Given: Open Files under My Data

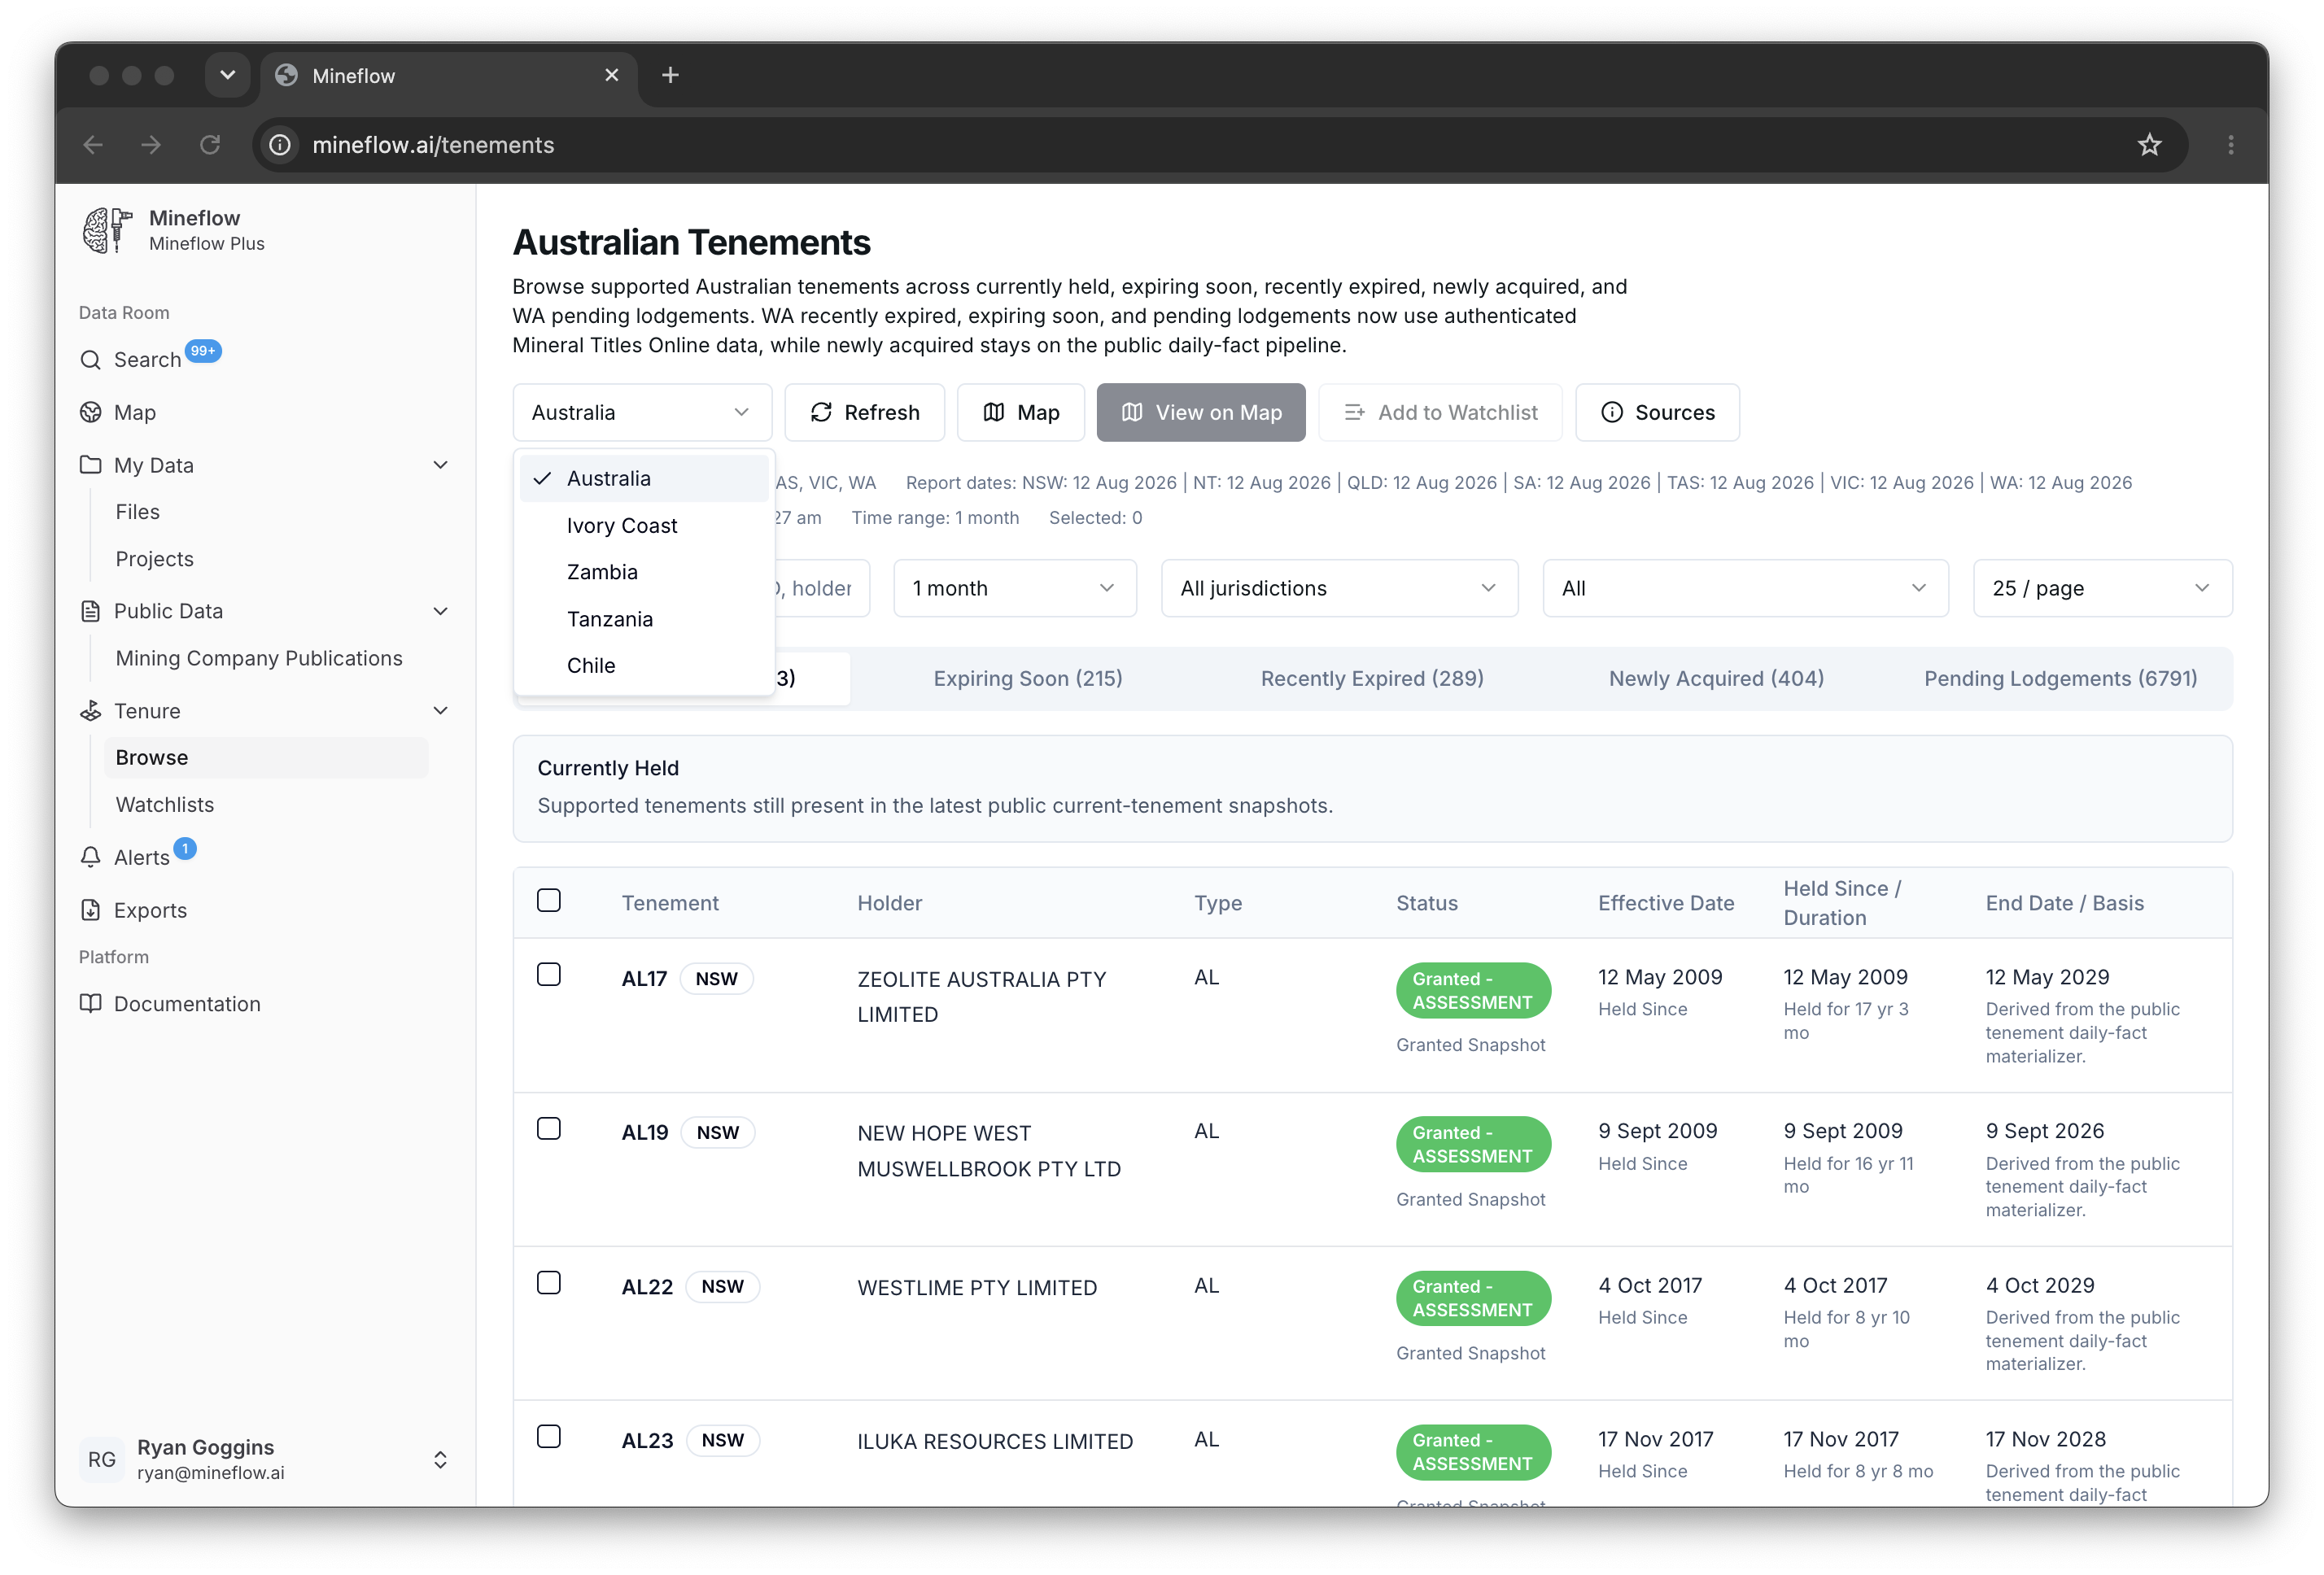Looking at the screenshot, I should click(137, 512).
